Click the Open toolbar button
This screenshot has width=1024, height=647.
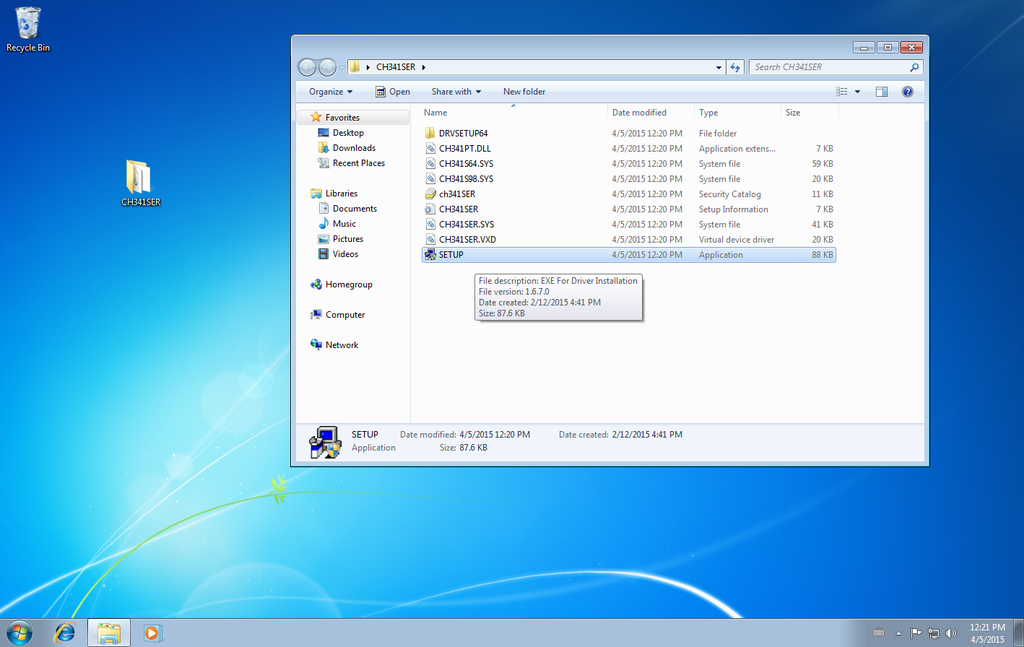(392, 91)
